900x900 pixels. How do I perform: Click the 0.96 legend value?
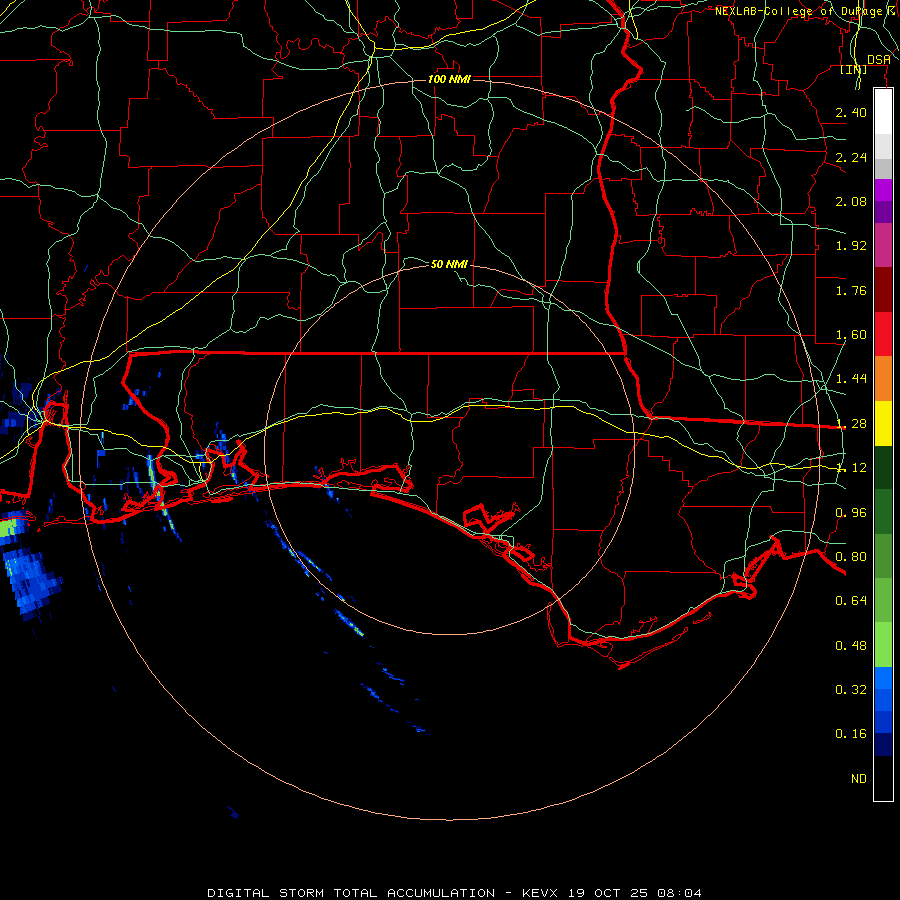coord(851,513)
